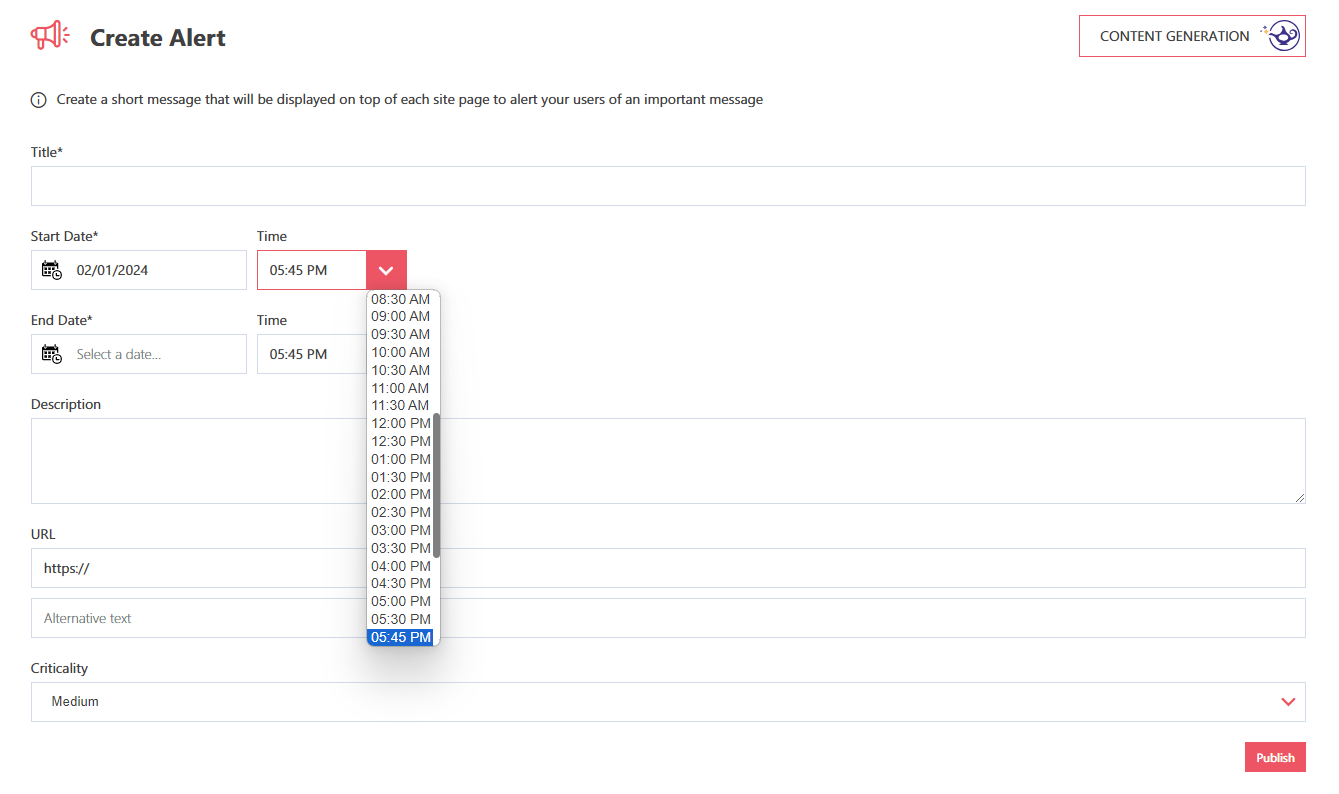Viewport: 1339px width, 794px height.
Task: Pick 12:00 PM in the time list
Action: pos(400,423)
